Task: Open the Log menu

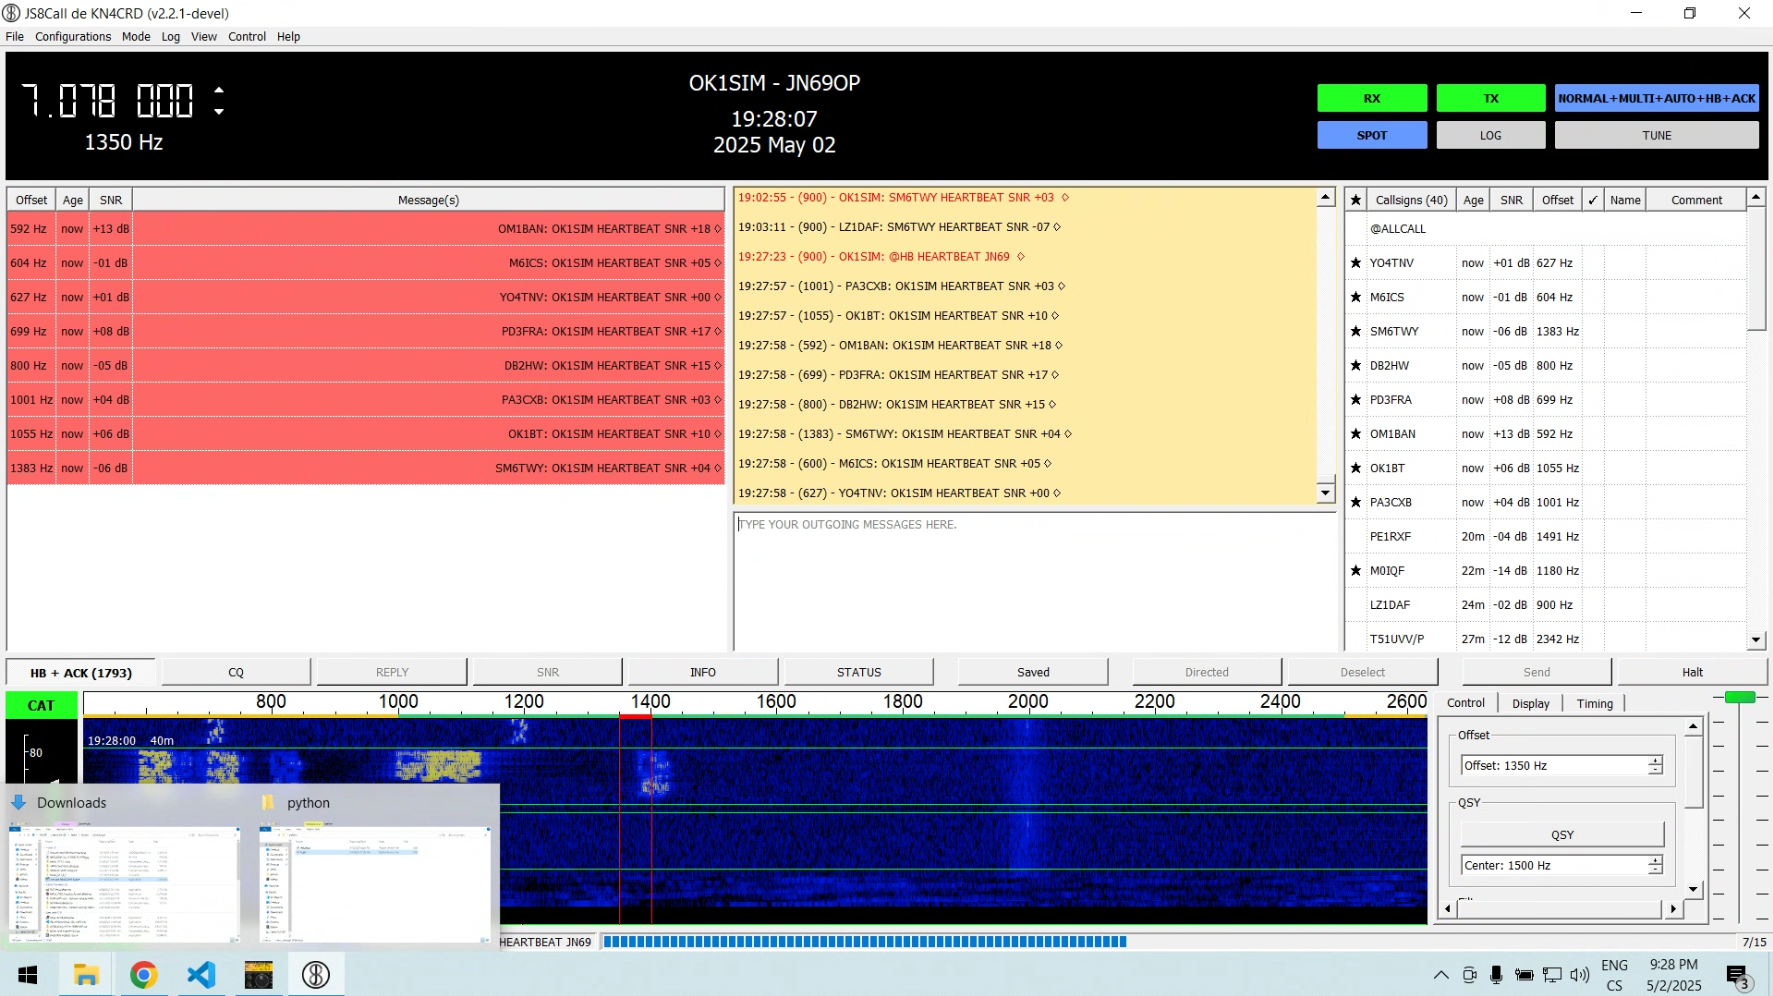Action: (171, 37)
